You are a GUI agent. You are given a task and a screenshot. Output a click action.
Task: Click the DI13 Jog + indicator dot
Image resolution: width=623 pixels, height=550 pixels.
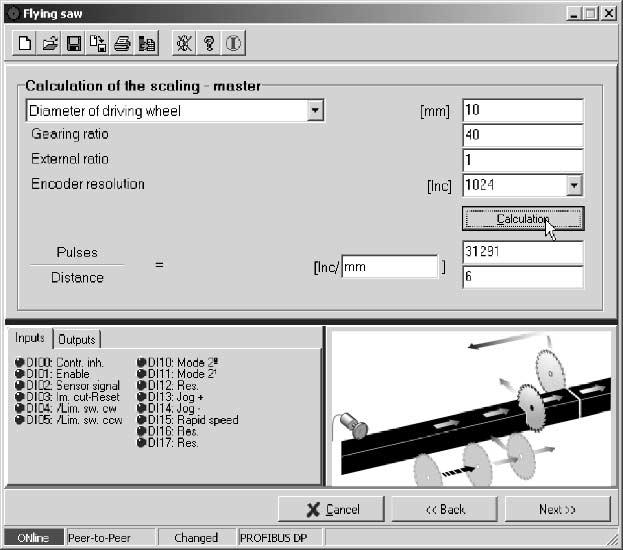(x=141, y=397)
